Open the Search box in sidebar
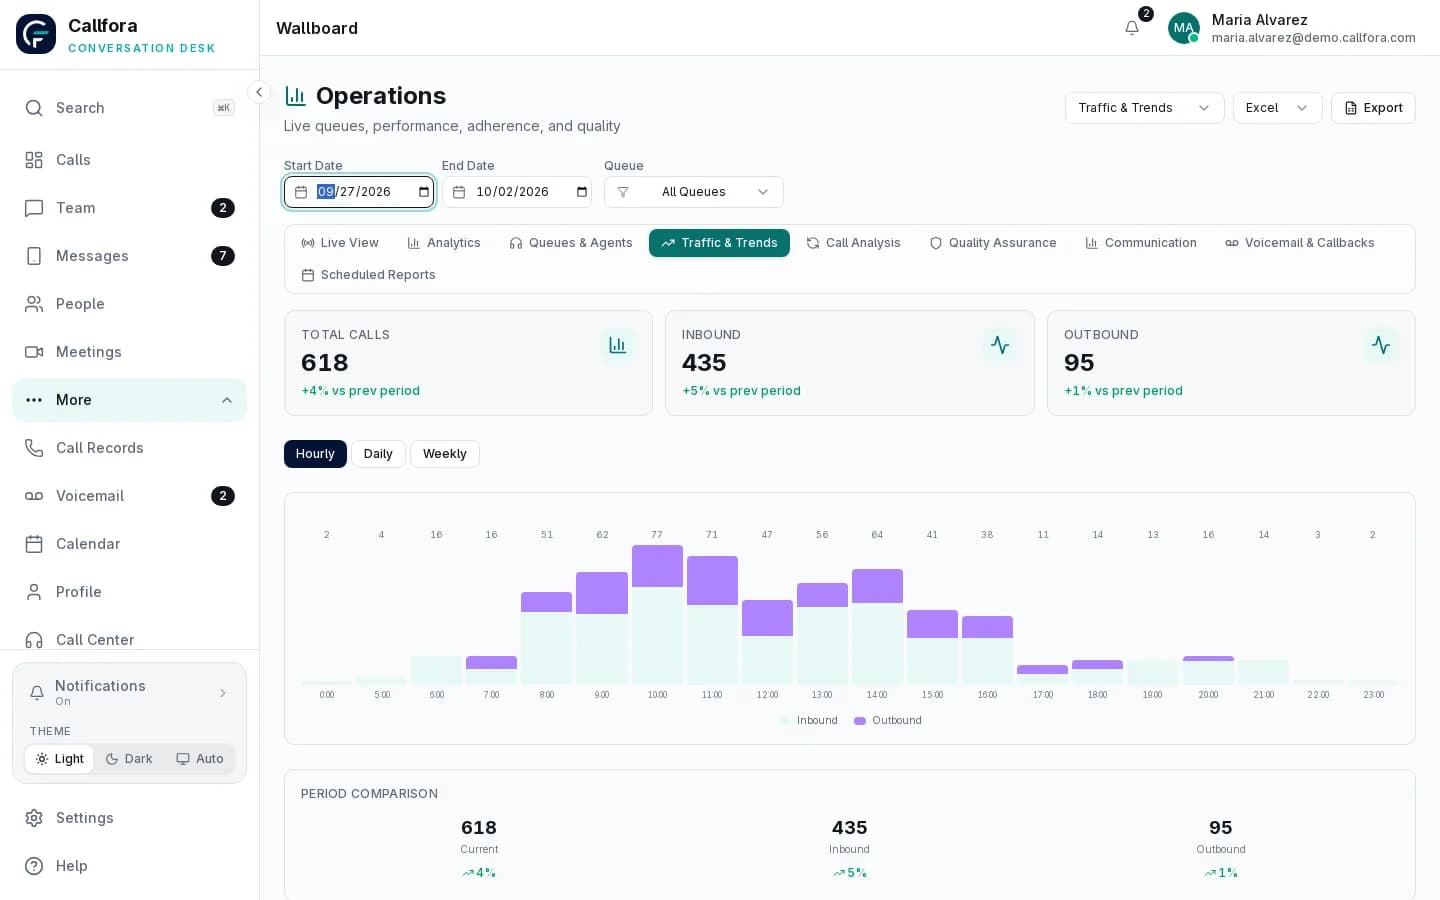 pos(129,108)
